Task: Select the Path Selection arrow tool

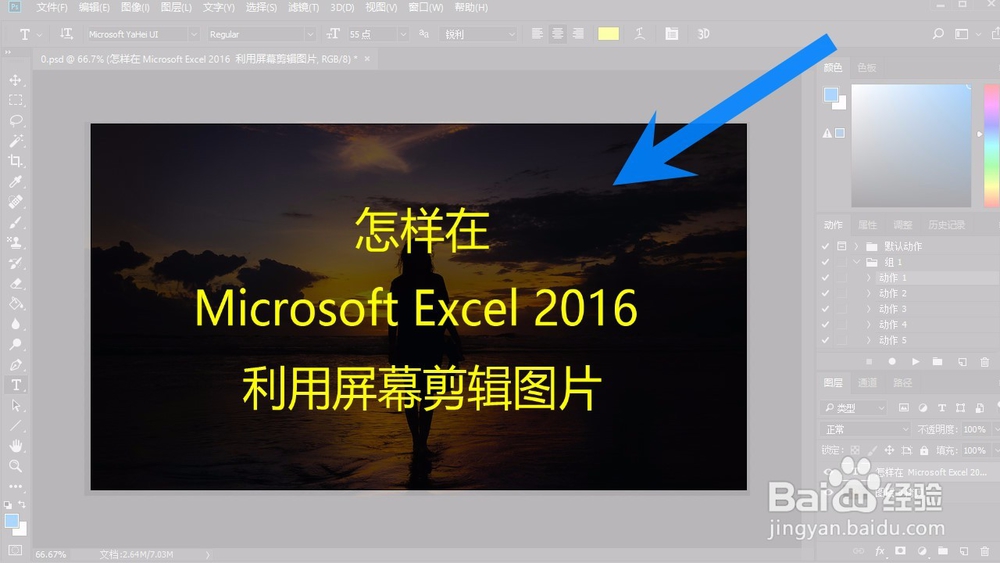Action: click(x=15, y=406)
